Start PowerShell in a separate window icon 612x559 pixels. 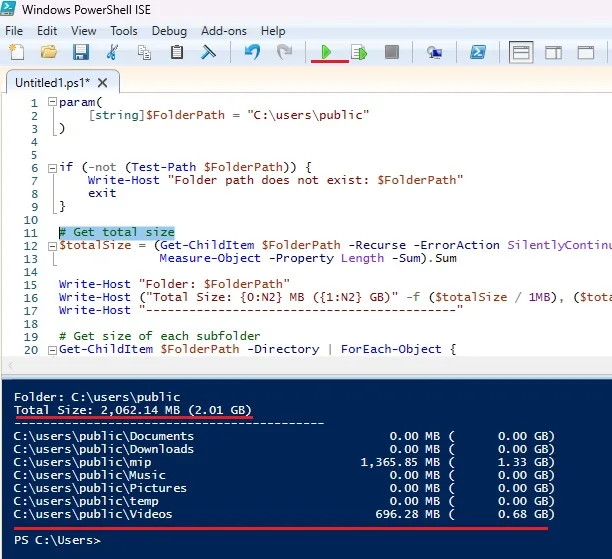tap(479, 52)
